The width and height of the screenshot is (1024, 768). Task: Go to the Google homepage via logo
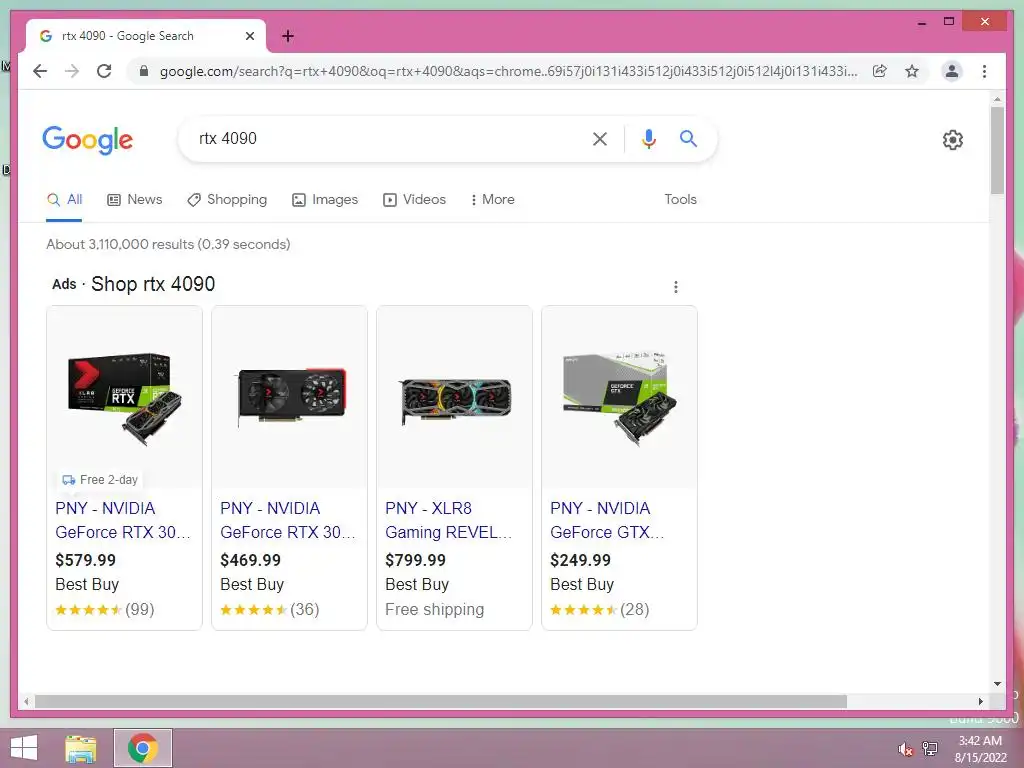tap(88, 140)
